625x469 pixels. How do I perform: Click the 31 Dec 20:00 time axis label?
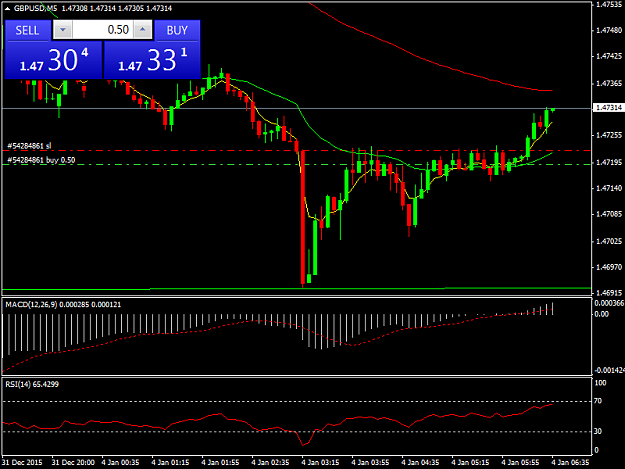point(73,463)
